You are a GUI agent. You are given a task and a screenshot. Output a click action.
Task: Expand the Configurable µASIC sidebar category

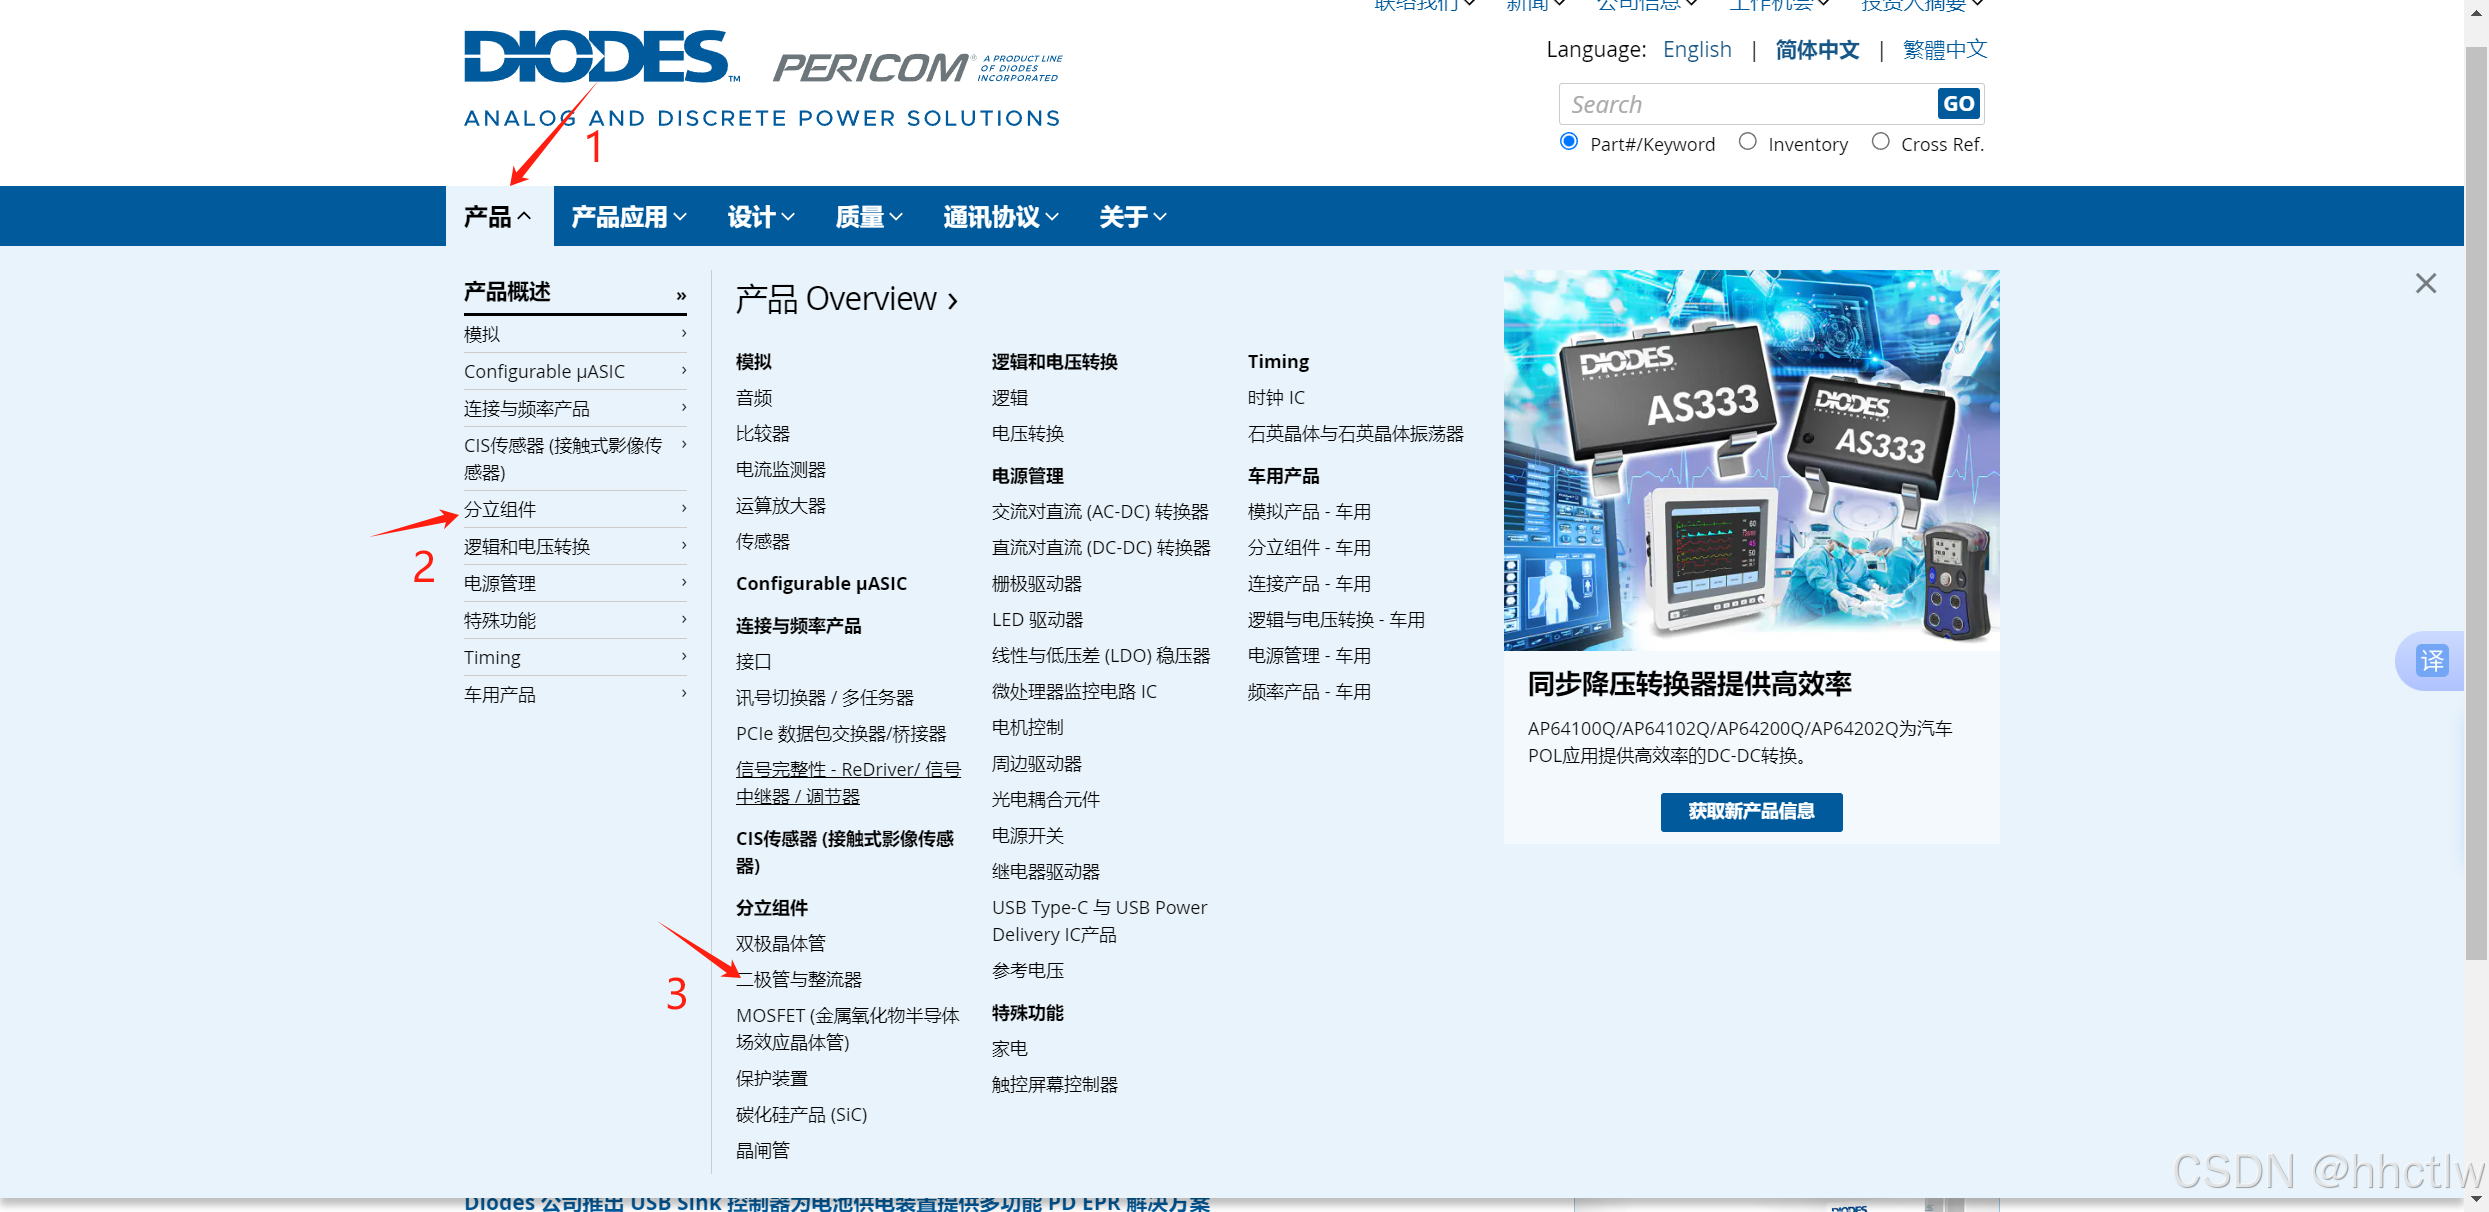click(x=575, y=371)
